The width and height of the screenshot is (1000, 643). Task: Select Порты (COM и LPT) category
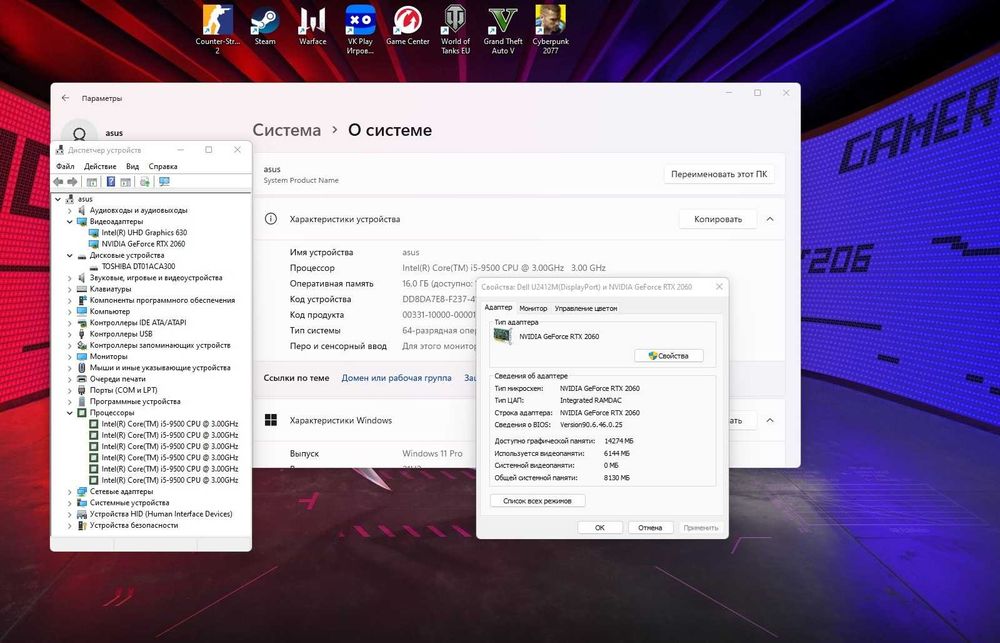pyautogui.click(x=123, y=390)
